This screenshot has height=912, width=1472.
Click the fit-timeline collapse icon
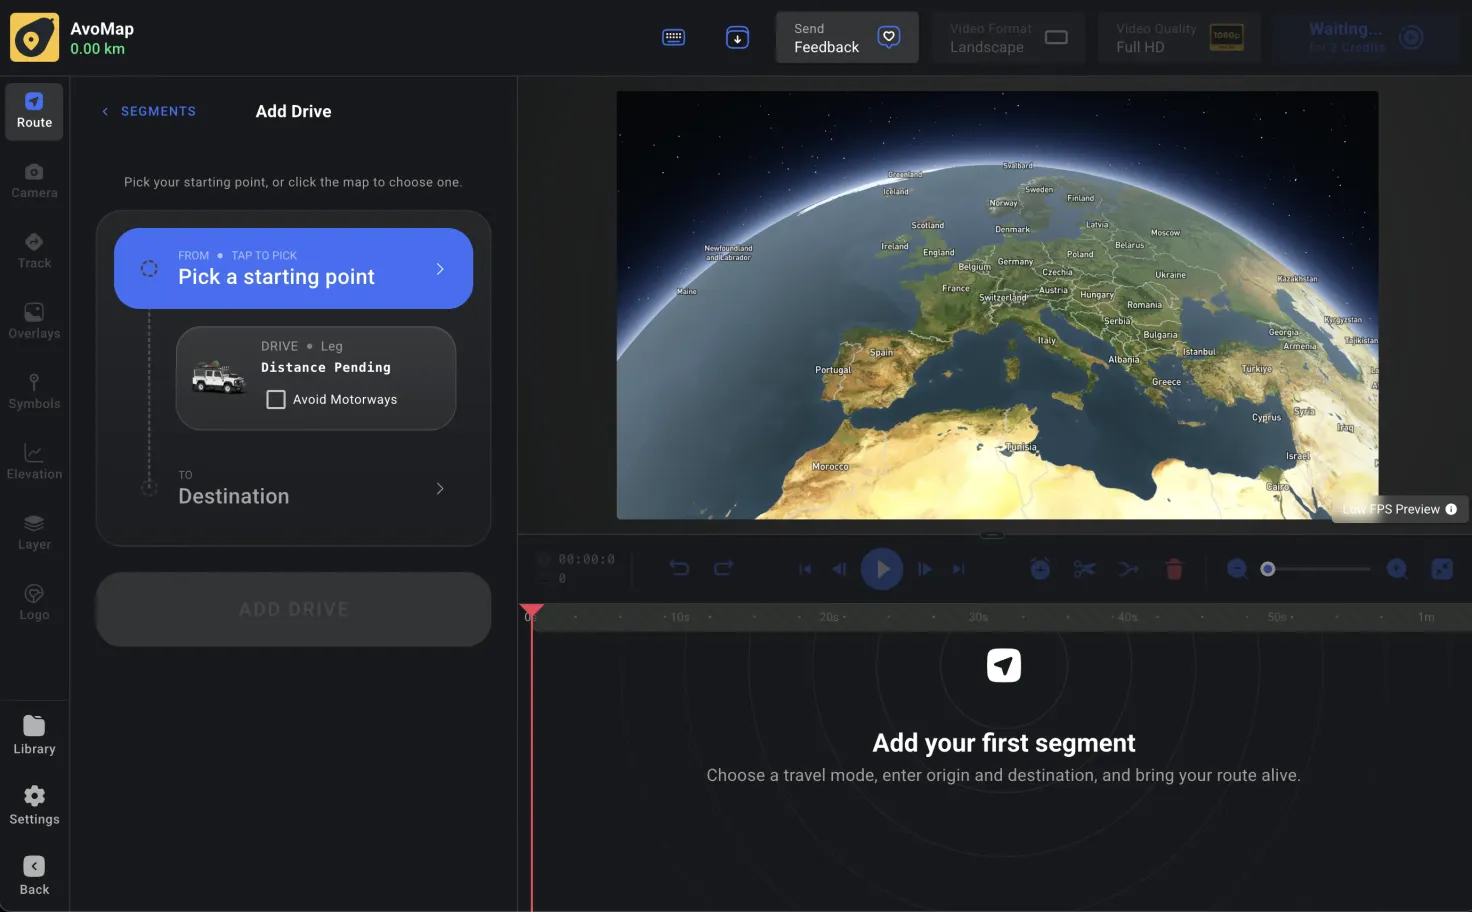1442,569
